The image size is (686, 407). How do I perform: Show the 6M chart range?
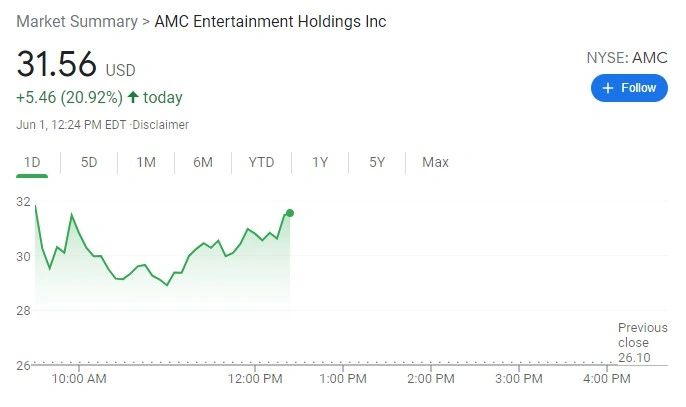pos(203,162)
